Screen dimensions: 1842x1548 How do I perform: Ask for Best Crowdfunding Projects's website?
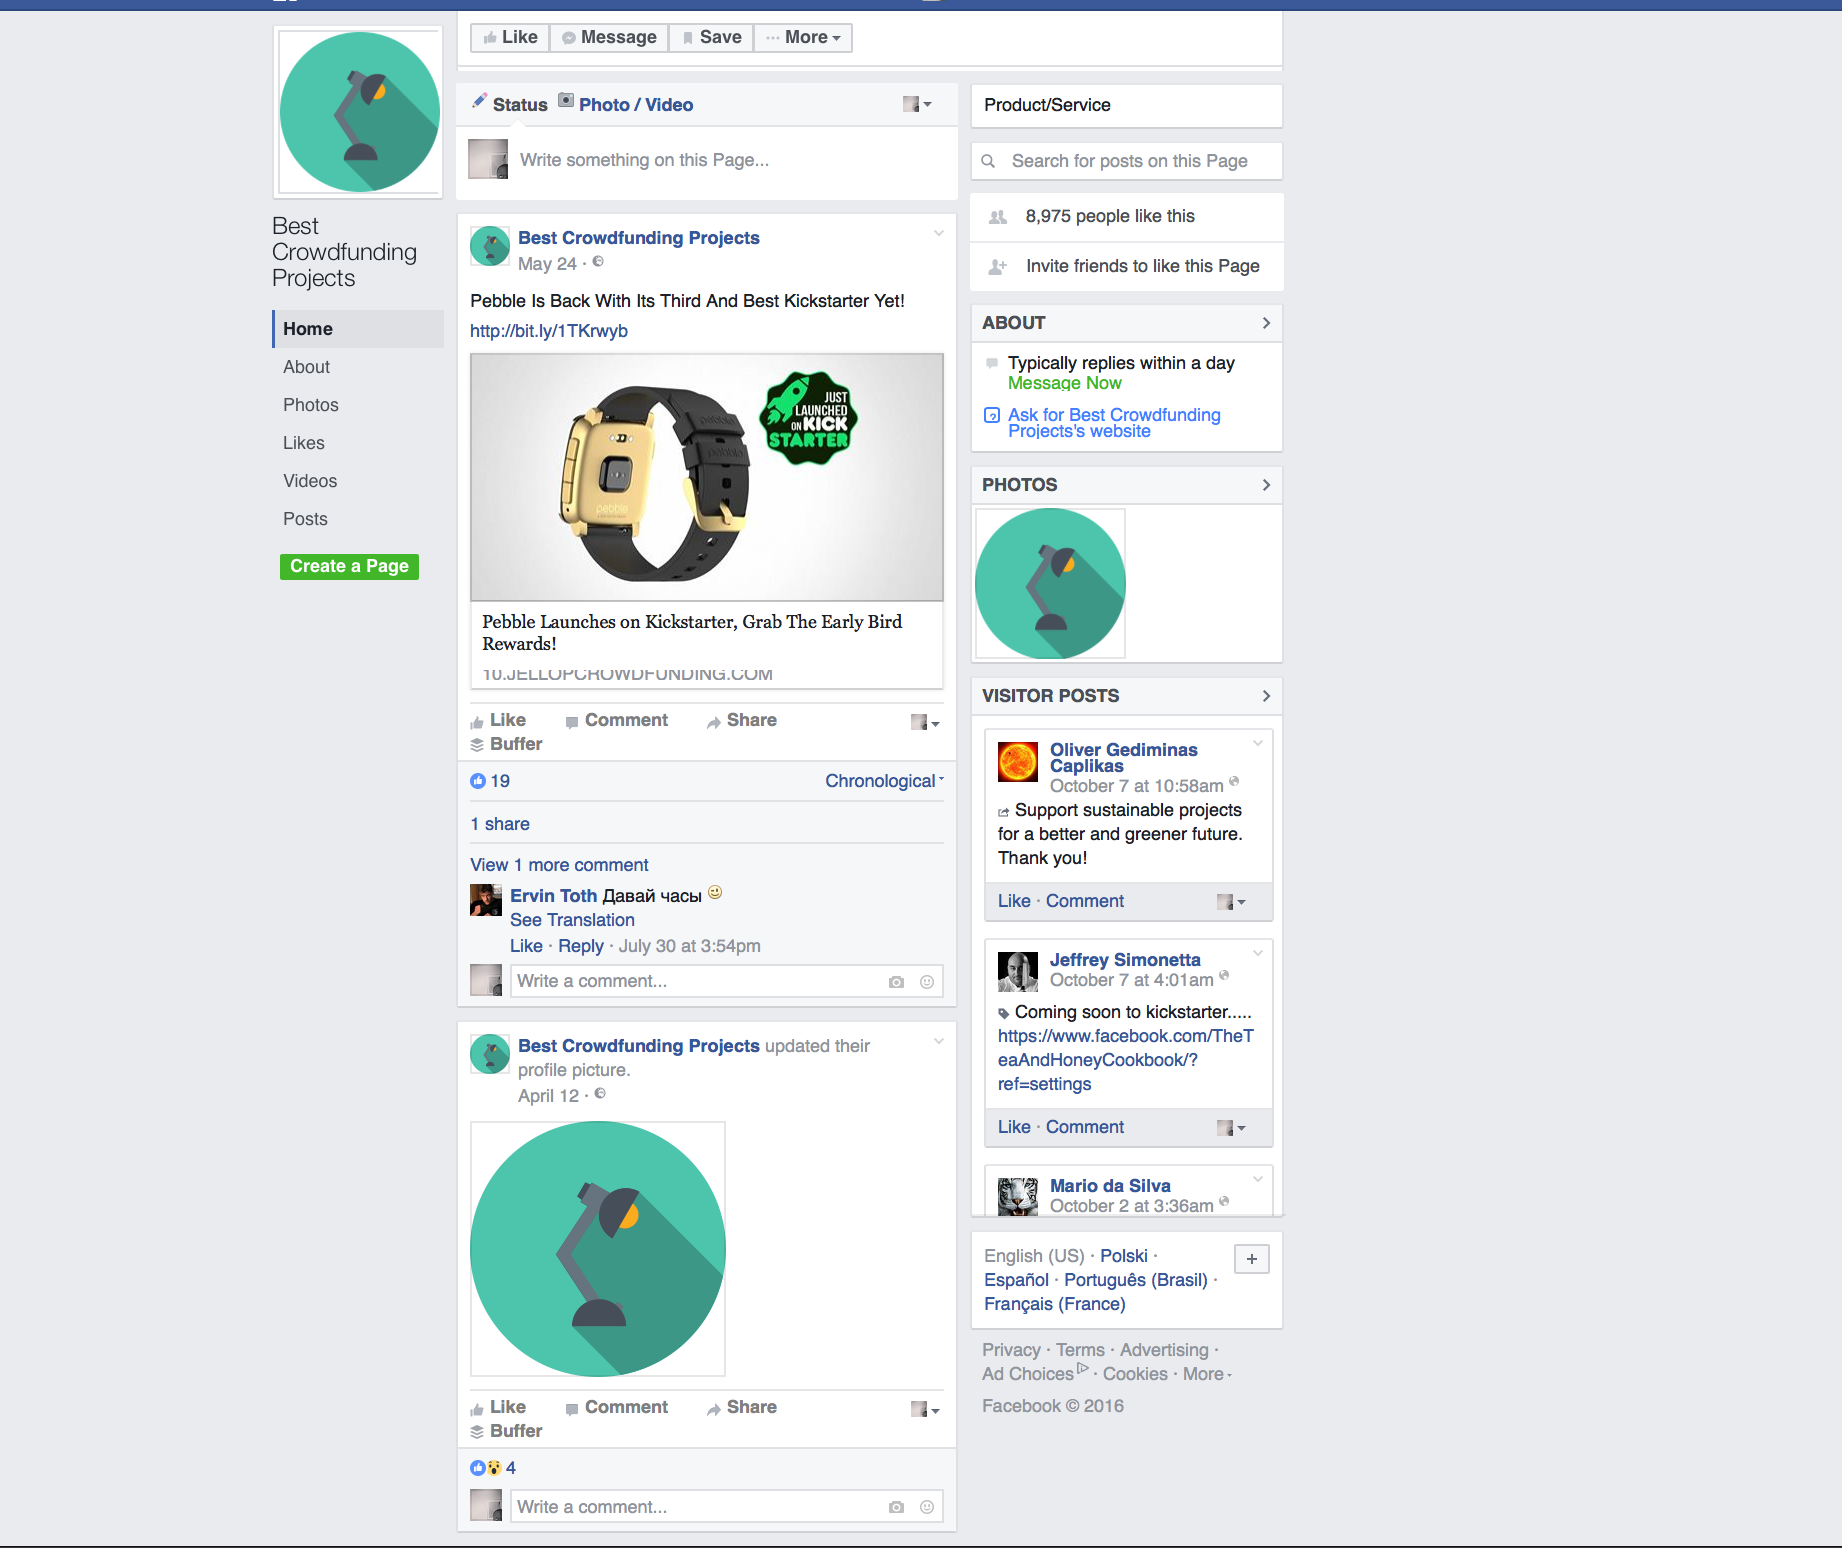point(1114,423)
